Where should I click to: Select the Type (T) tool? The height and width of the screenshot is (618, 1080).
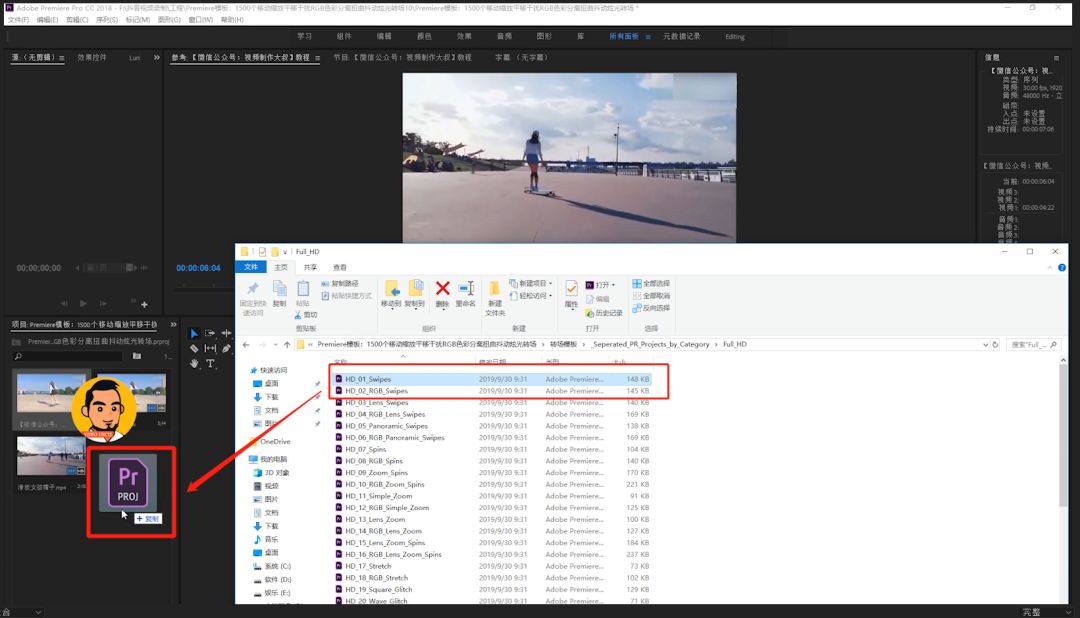210,364
